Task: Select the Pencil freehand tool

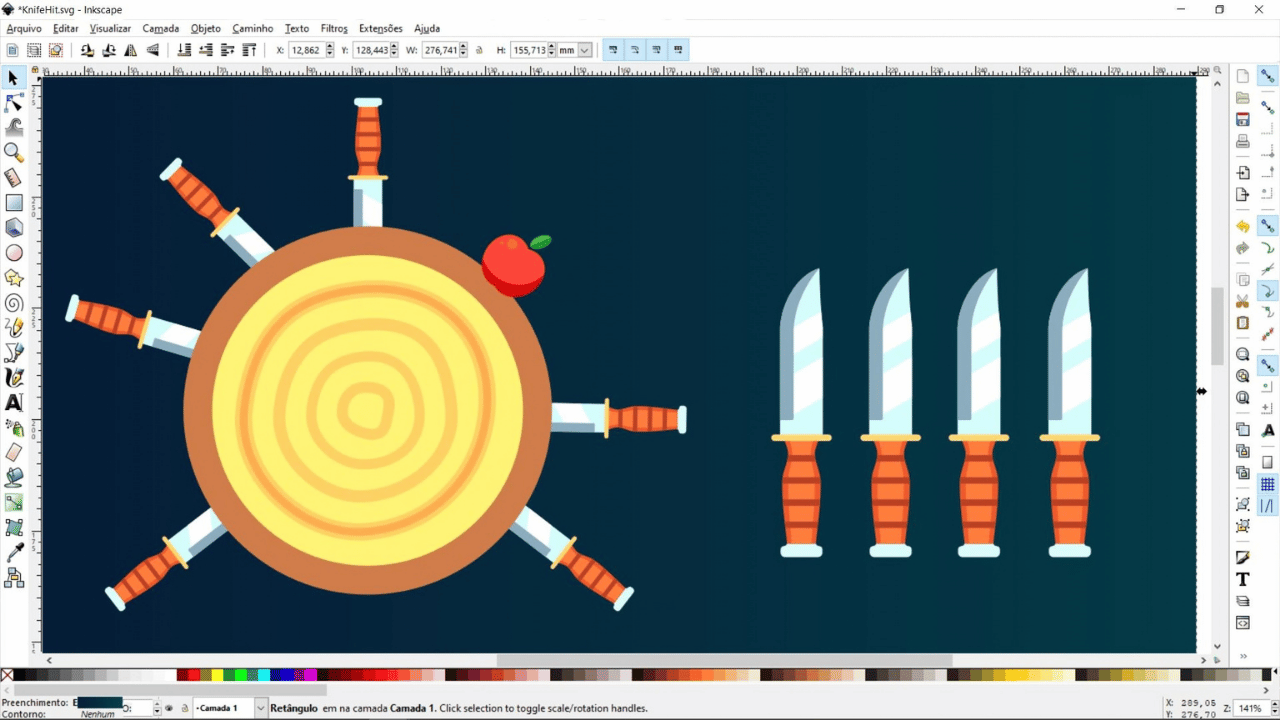Action: click(x=14, y=328)
